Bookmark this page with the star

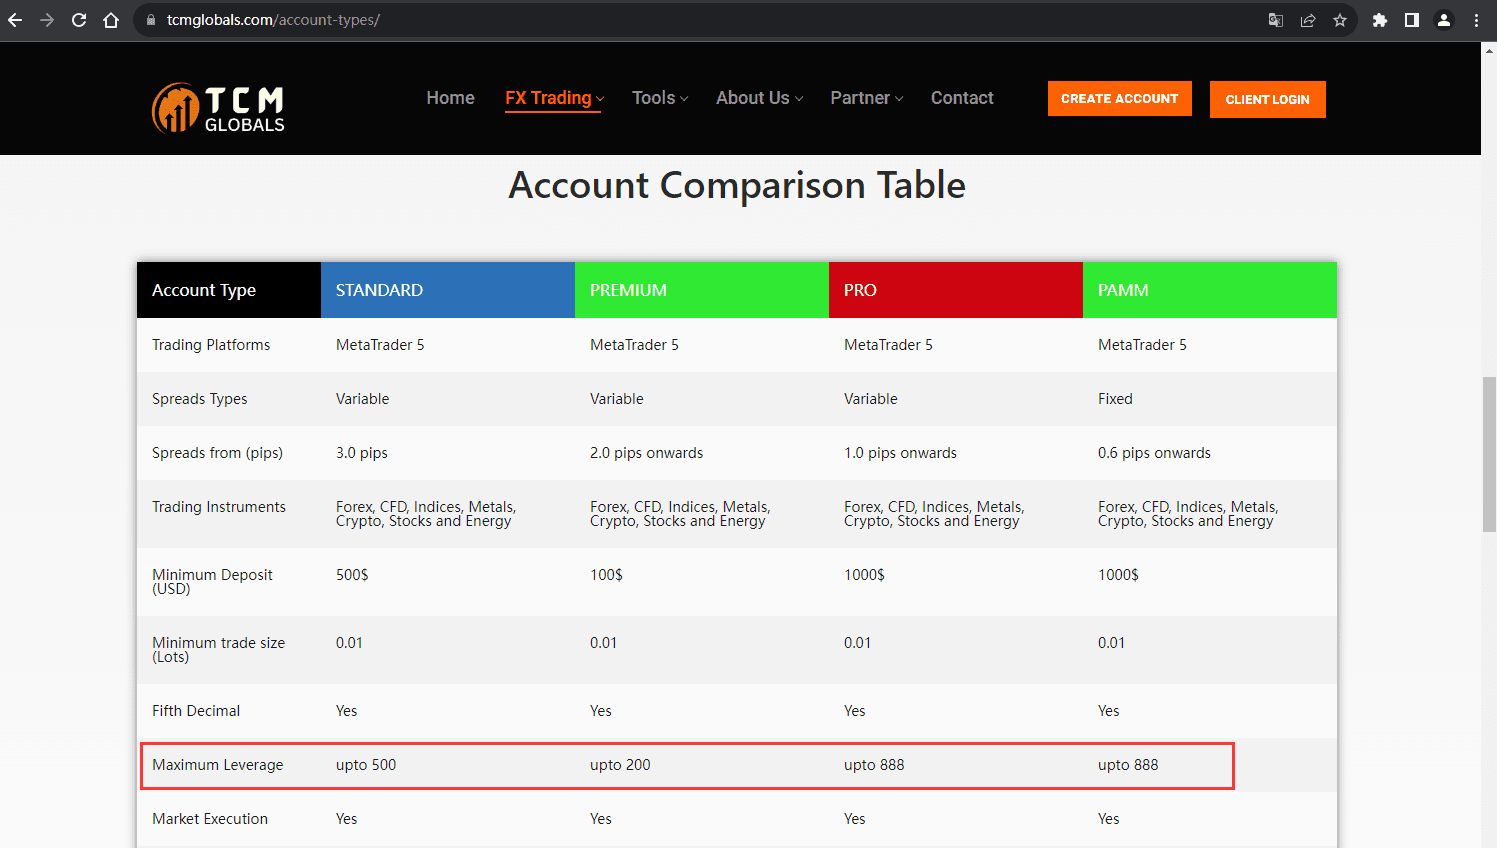[x=1340, y=20]
